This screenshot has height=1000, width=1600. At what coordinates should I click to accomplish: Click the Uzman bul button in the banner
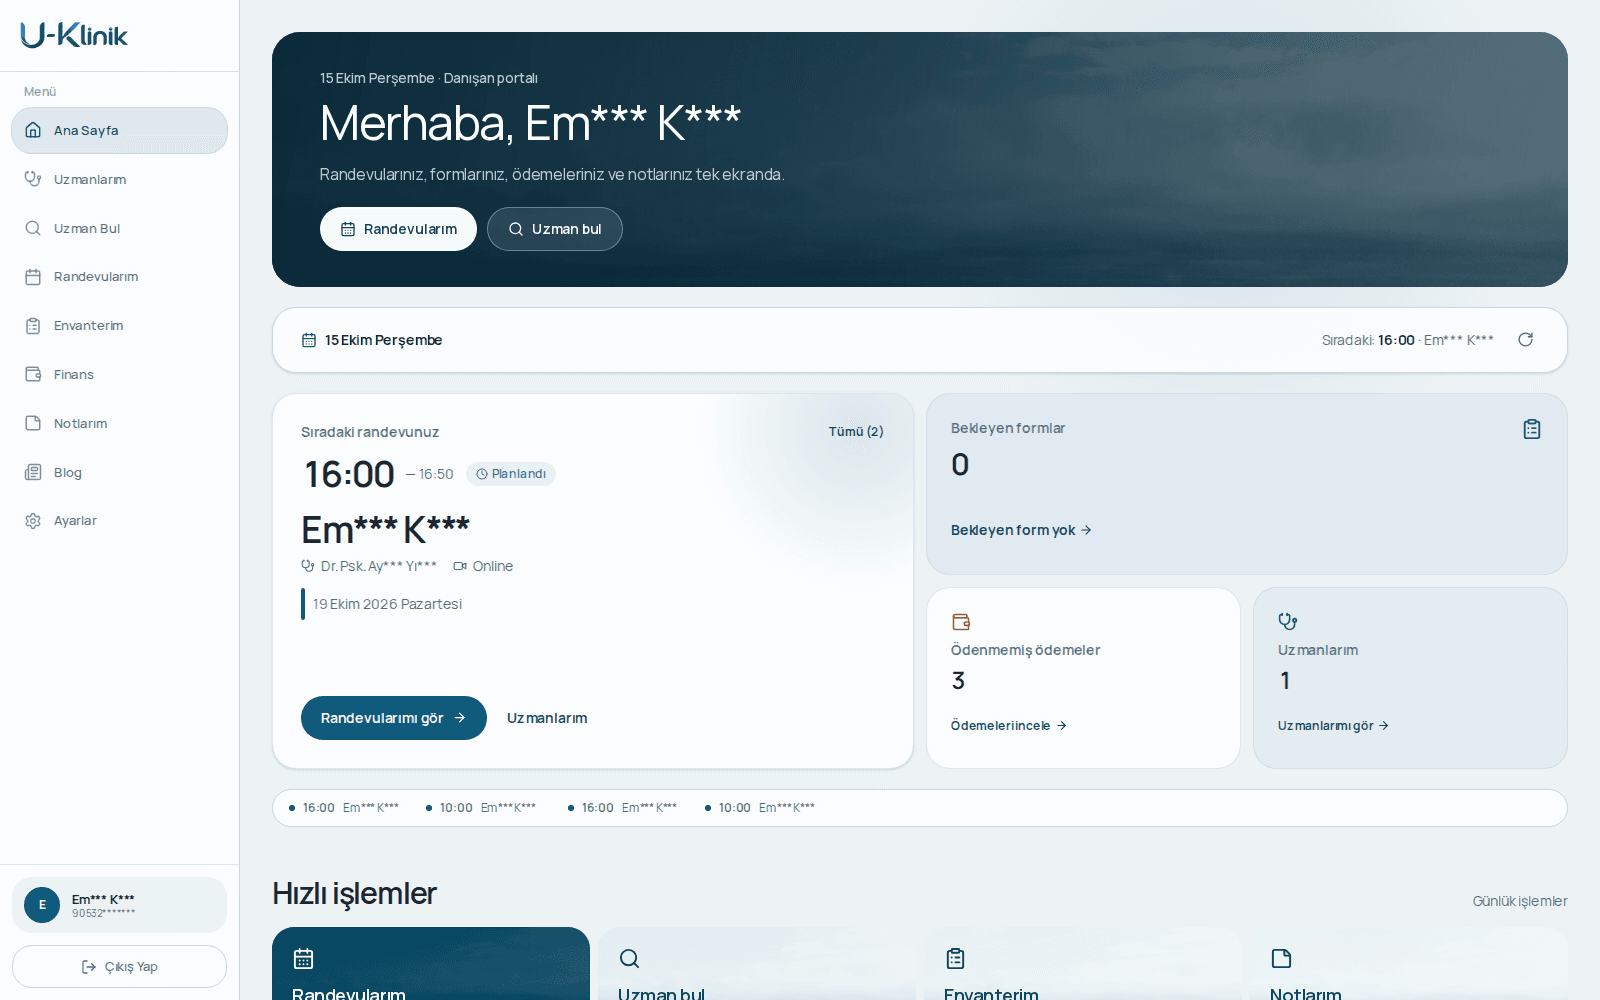(555, 229)
